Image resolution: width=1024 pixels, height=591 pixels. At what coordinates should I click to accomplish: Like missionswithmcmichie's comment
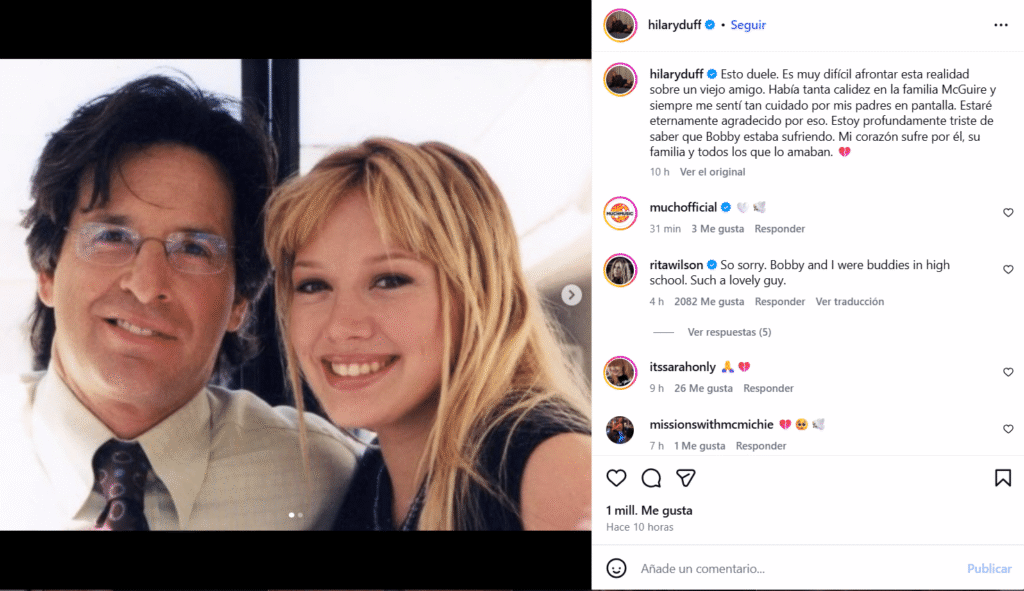pyautogui.click(x=1008, y=429)
